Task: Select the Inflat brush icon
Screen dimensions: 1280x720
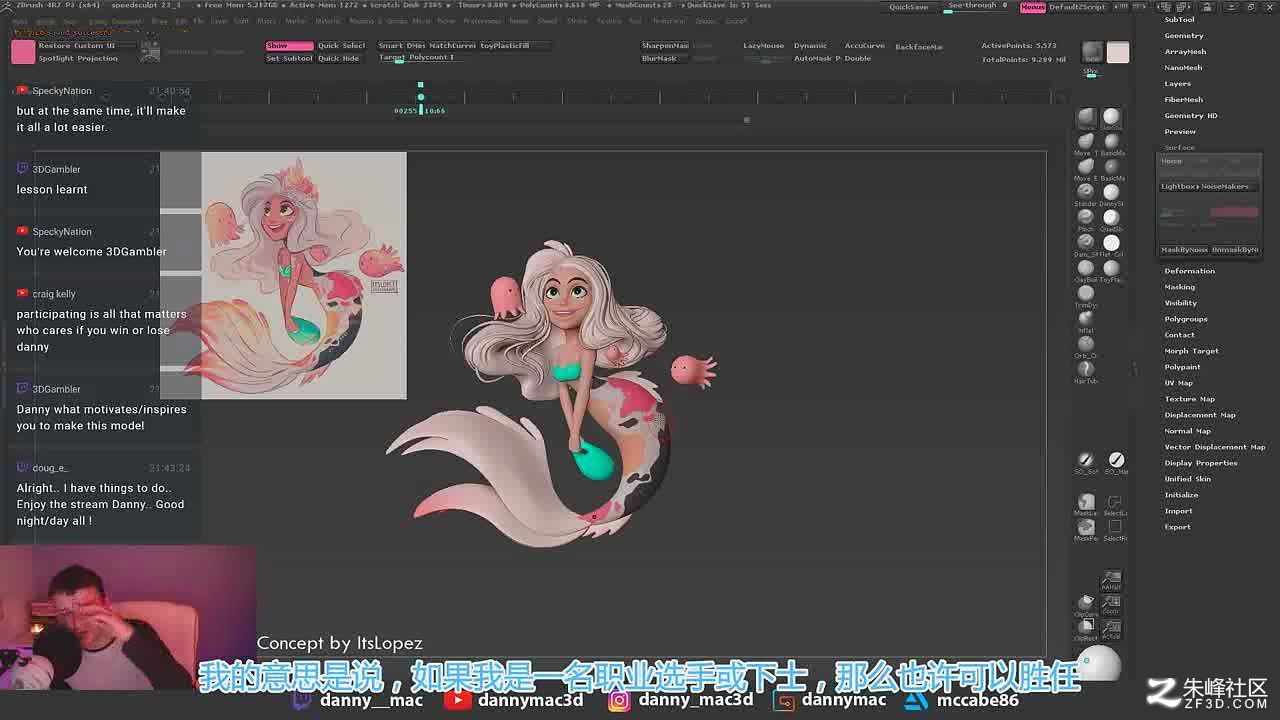Action: coord(1085,319)
